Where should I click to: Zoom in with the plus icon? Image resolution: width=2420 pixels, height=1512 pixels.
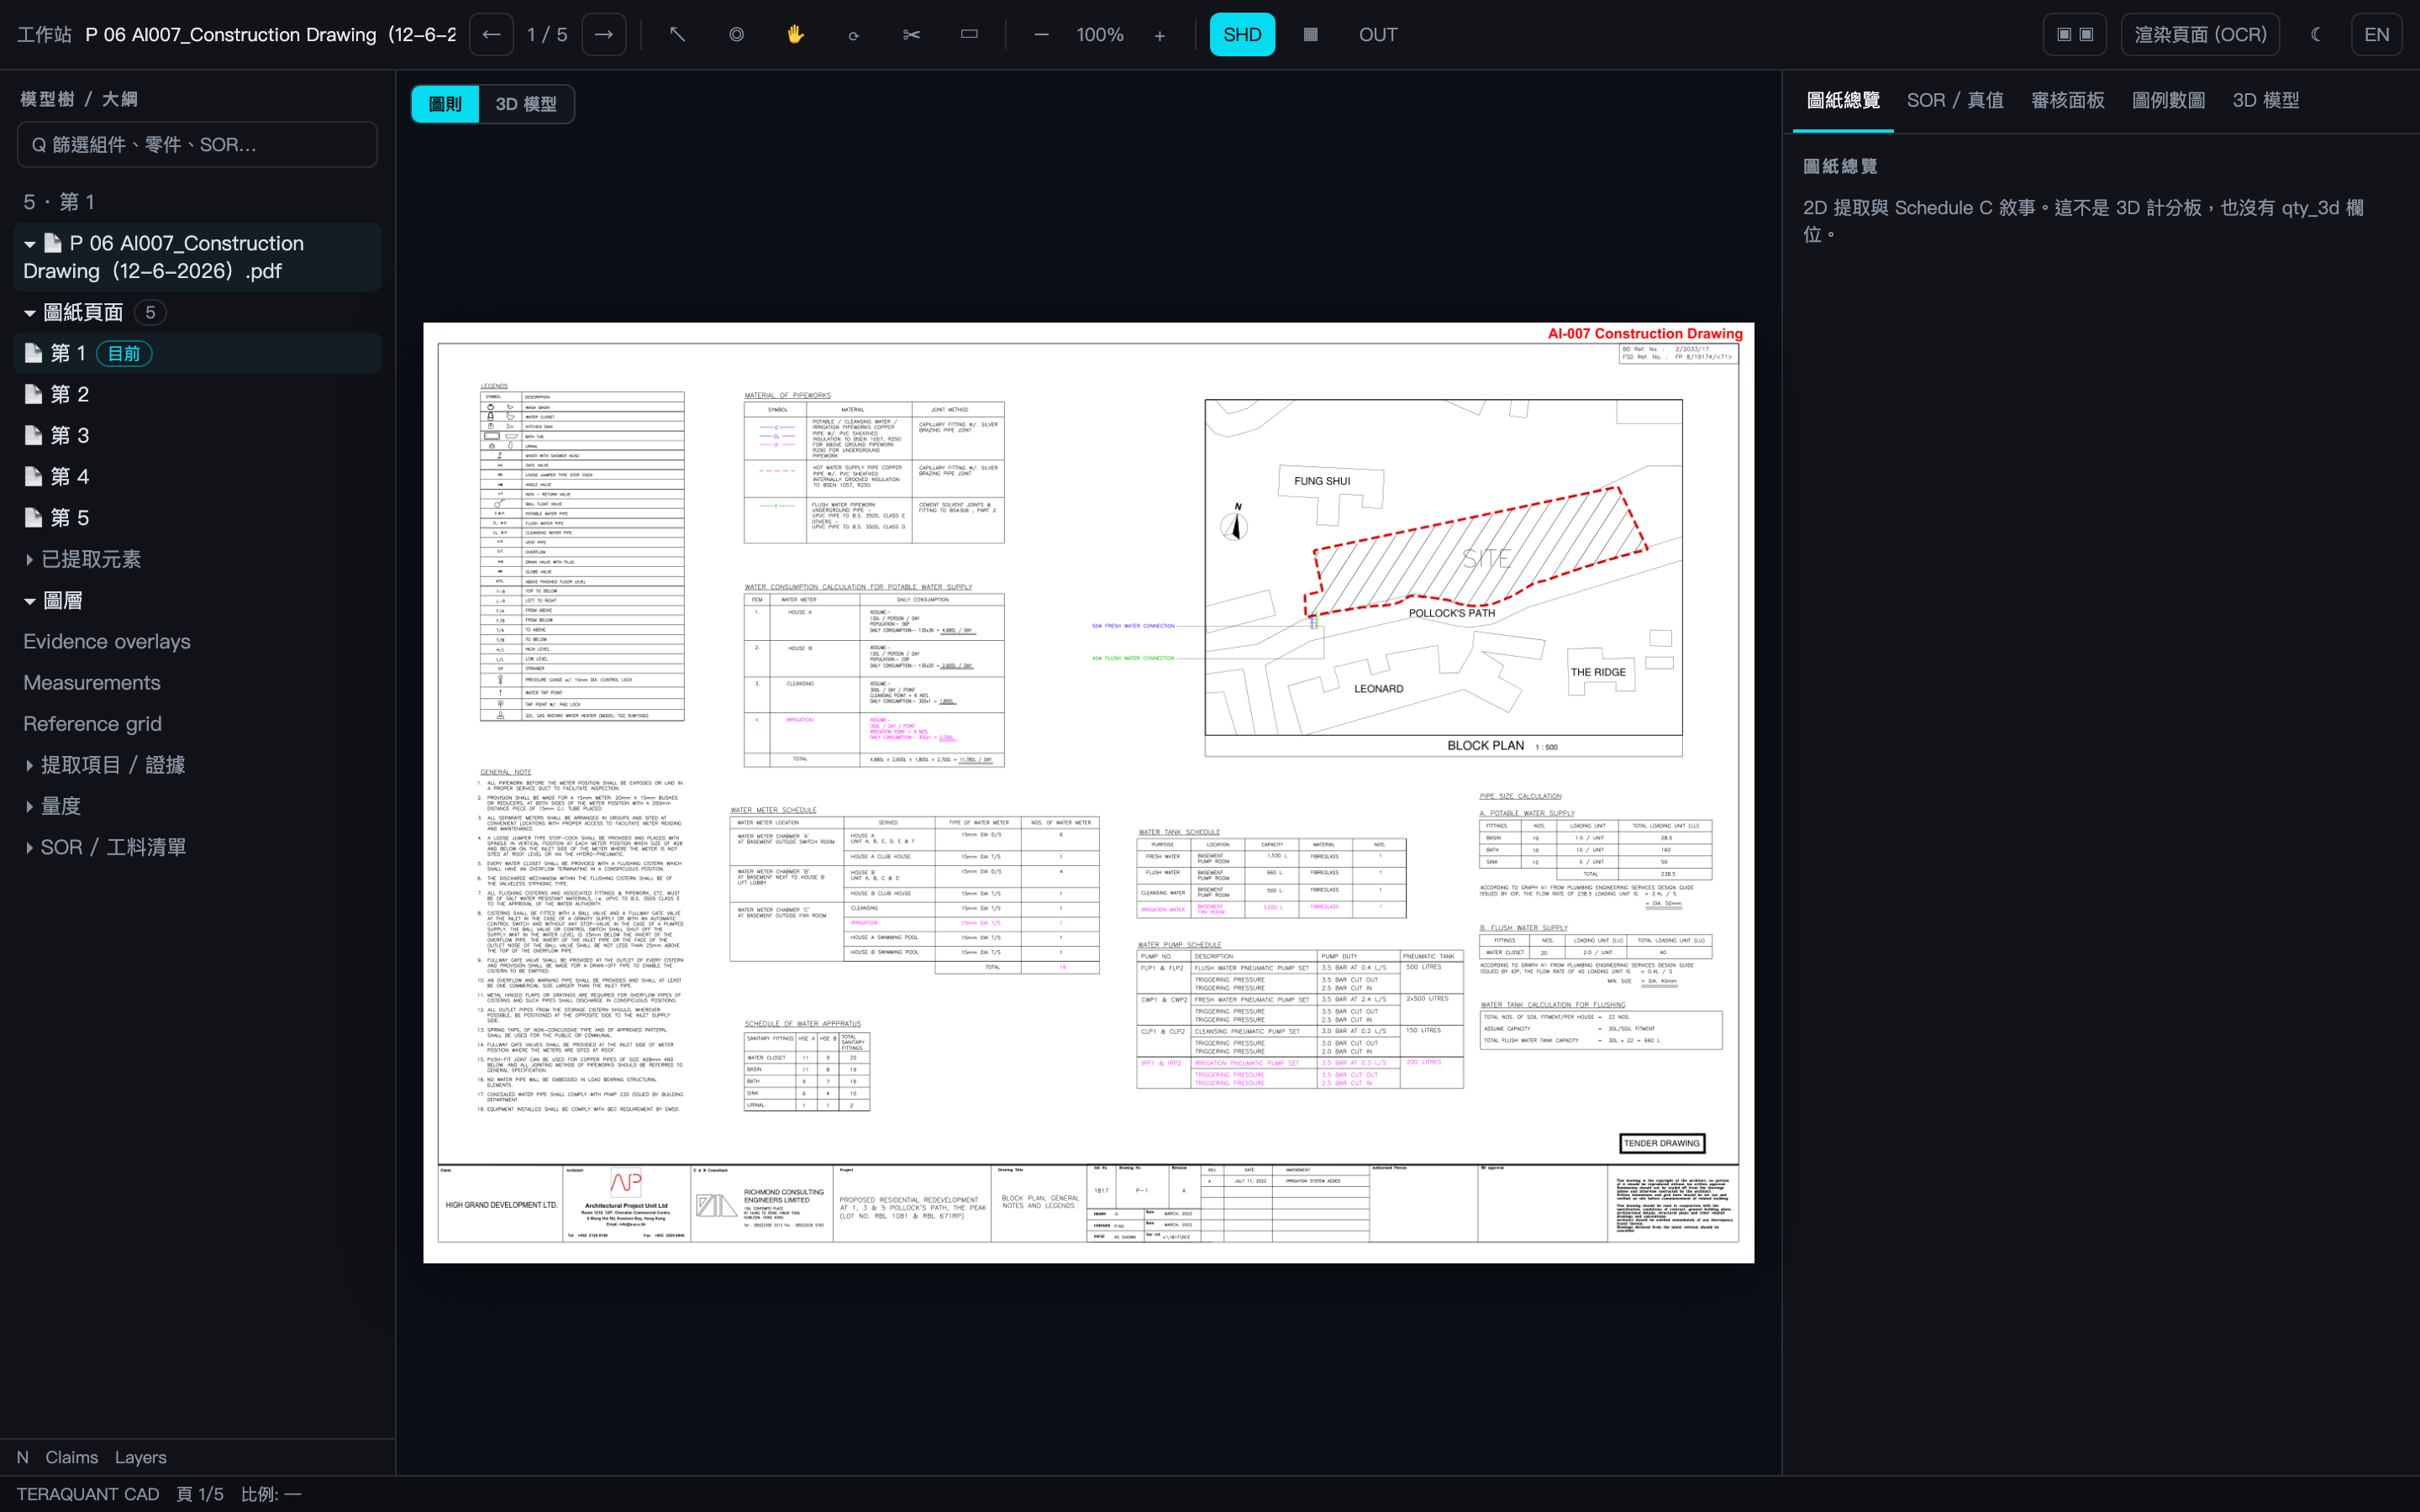click(x=1159, y=35)
